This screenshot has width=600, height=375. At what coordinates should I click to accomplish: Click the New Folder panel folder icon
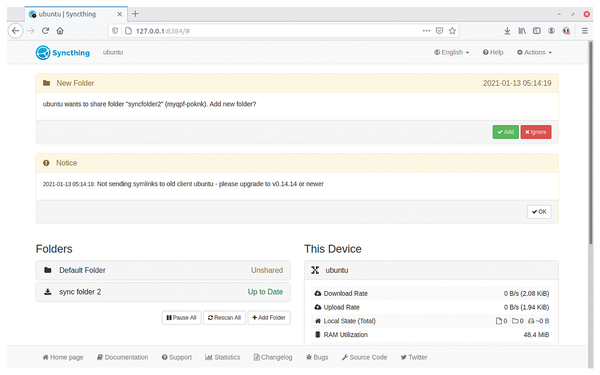coord(46,83)
